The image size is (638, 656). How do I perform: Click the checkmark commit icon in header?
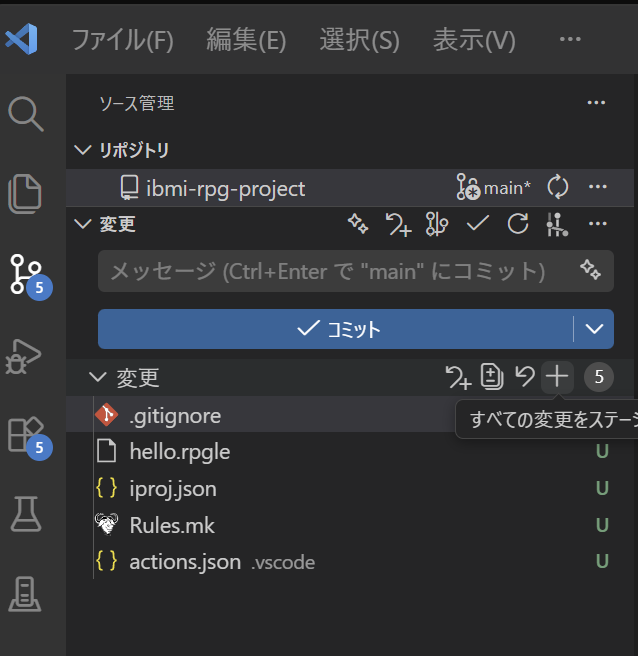click(x=477, y=224)
